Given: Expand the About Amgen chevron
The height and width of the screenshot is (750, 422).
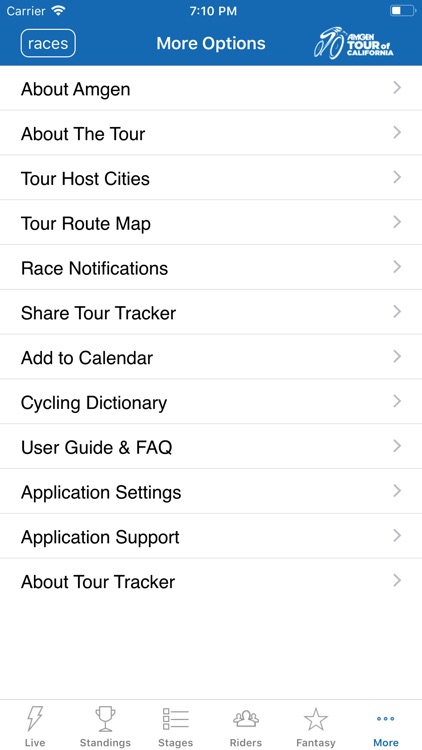Looking at the screenshot, I should [x=397, y=88].
